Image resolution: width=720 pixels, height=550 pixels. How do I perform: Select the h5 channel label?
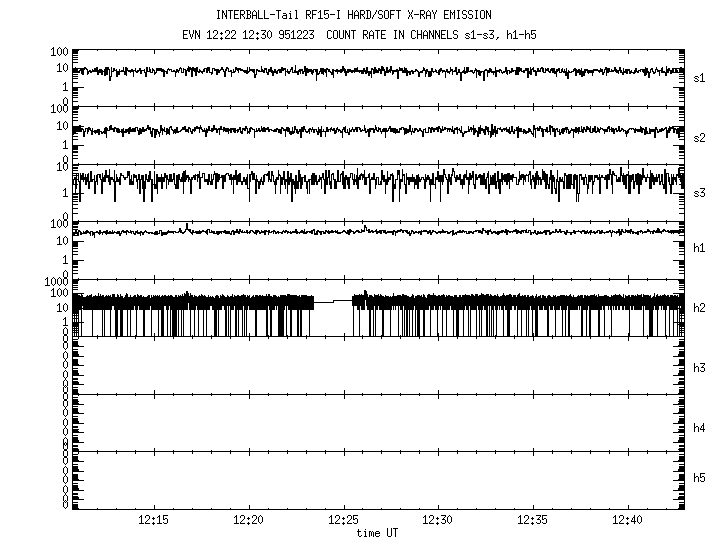699,480
